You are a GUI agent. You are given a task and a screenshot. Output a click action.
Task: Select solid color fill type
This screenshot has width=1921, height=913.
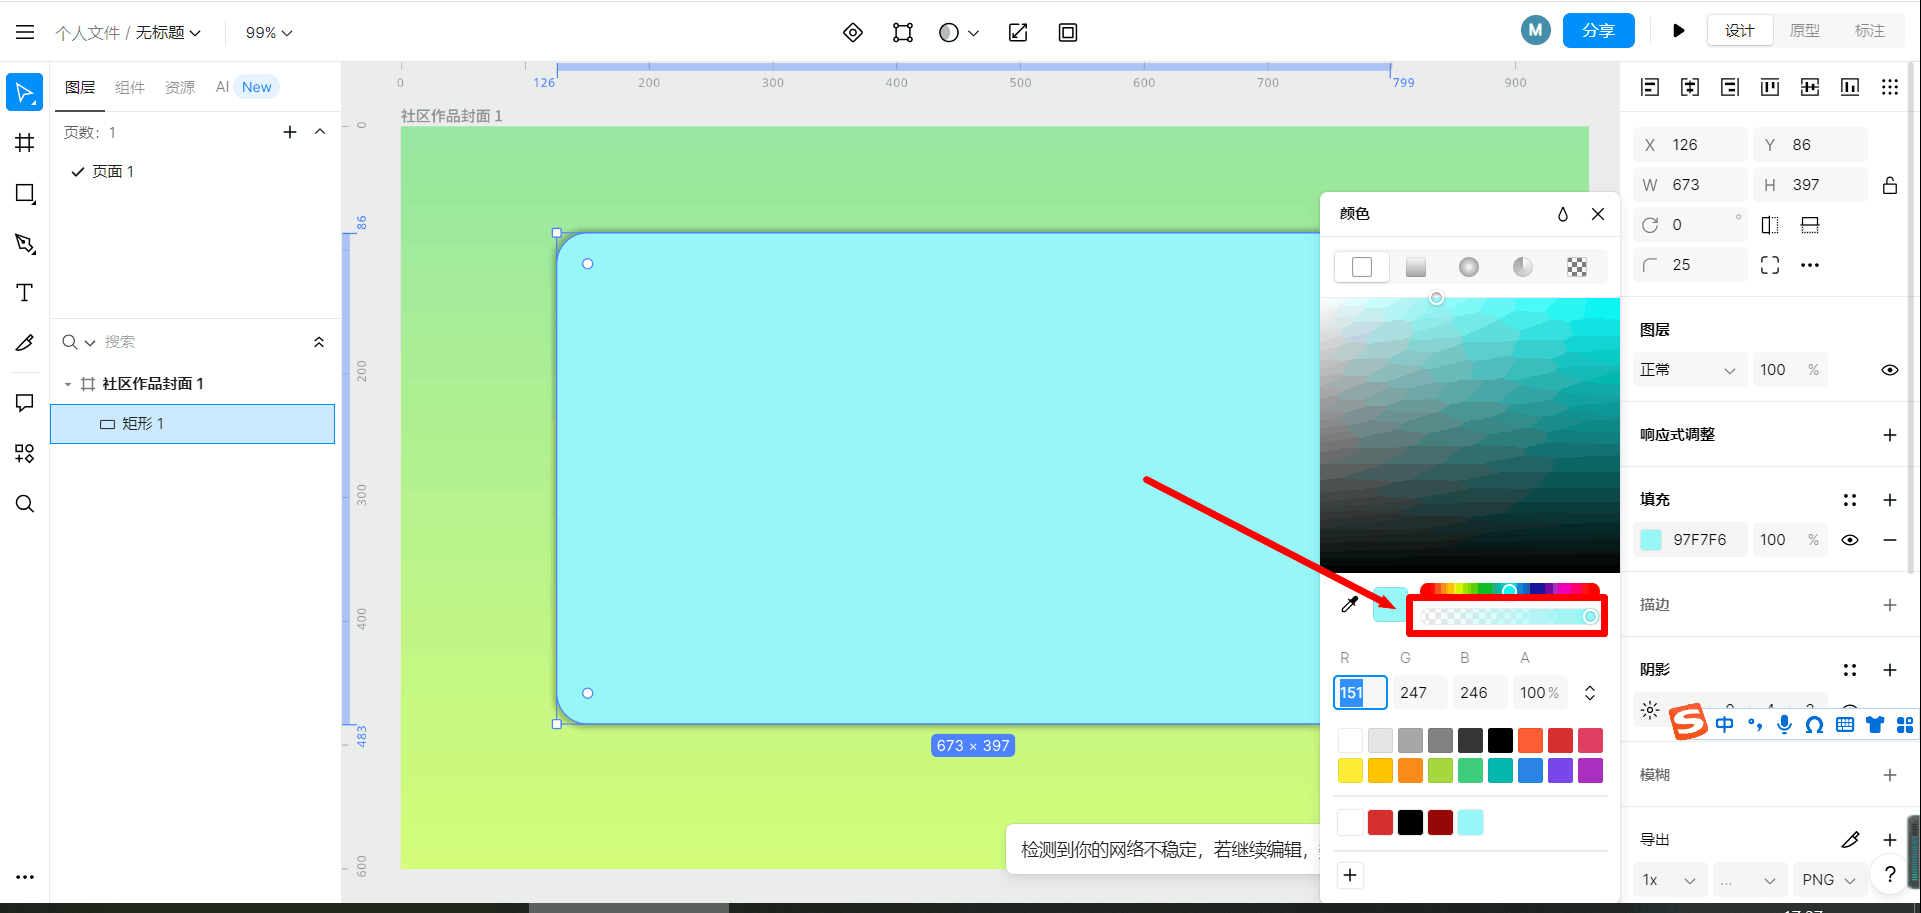point(1362,267)
